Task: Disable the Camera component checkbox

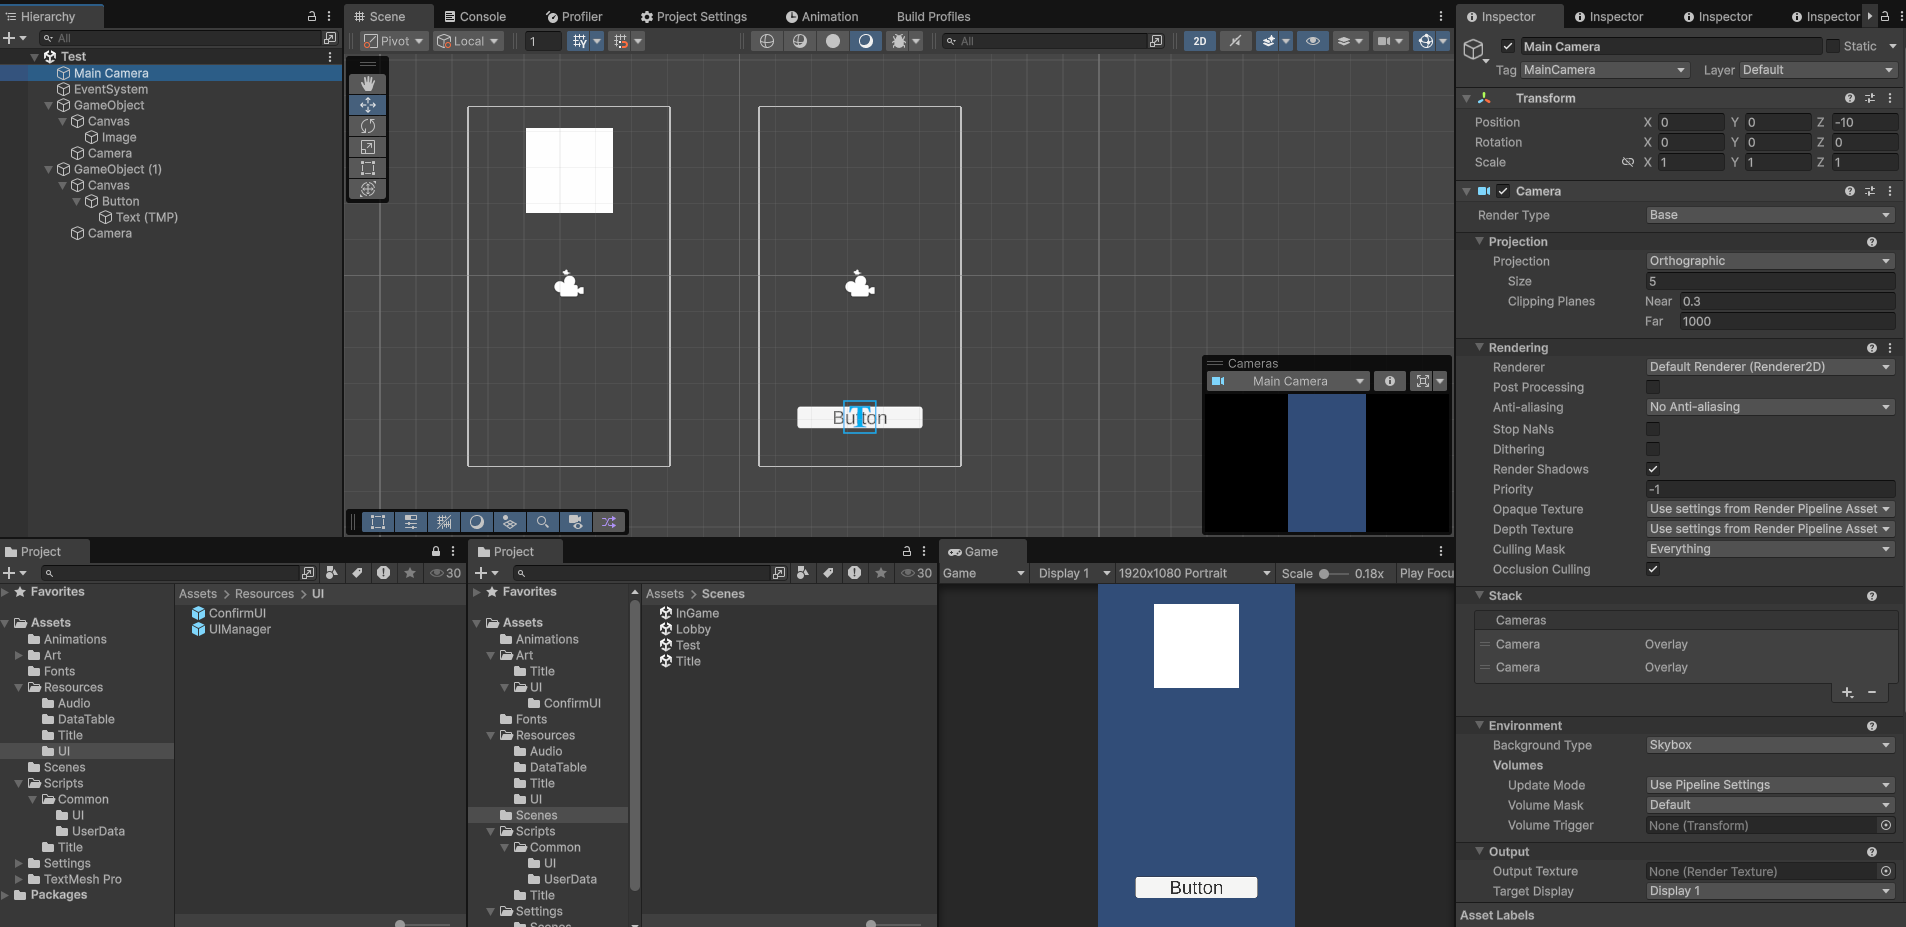Action: pos(1503,191)
